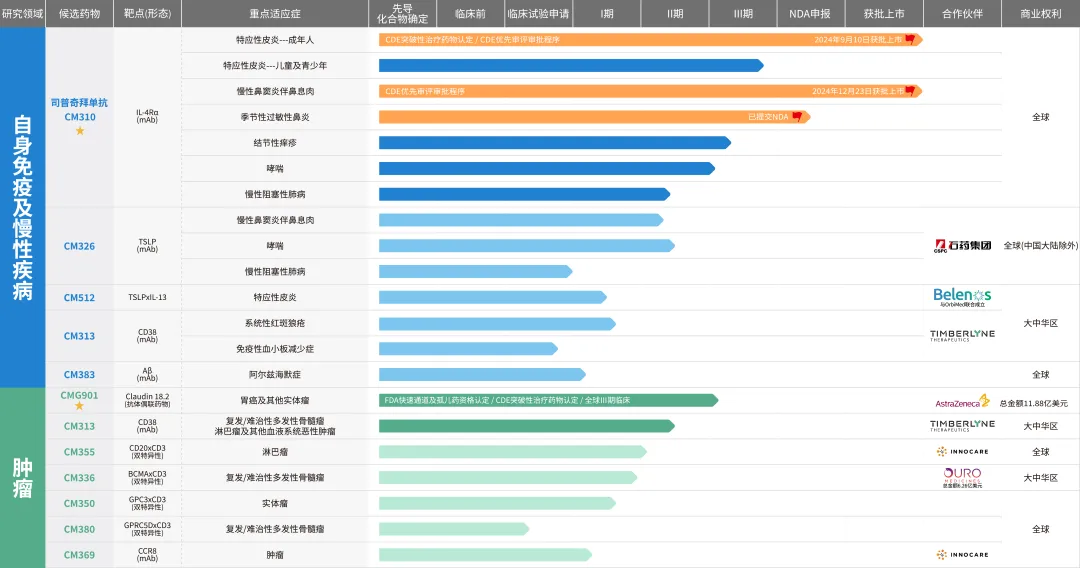Click the red flag after 2024年9月10日获批上市
1080x568 pixels.
coord(910,39)
